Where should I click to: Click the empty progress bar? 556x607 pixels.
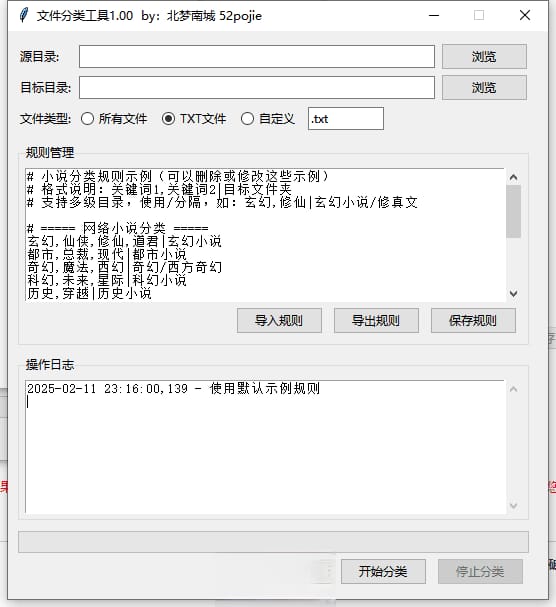273,542
